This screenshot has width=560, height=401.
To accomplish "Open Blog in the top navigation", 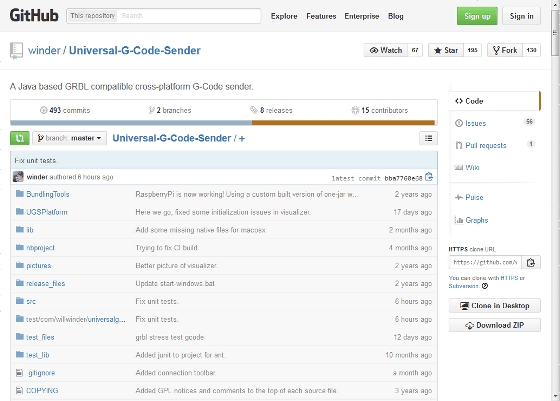I will pos(396,16).
